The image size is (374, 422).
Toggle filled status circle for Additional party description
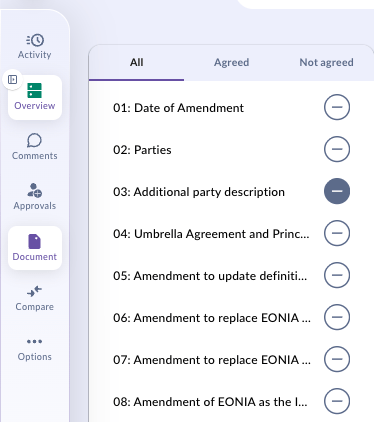pyautogui.click(x=337, y=191)
